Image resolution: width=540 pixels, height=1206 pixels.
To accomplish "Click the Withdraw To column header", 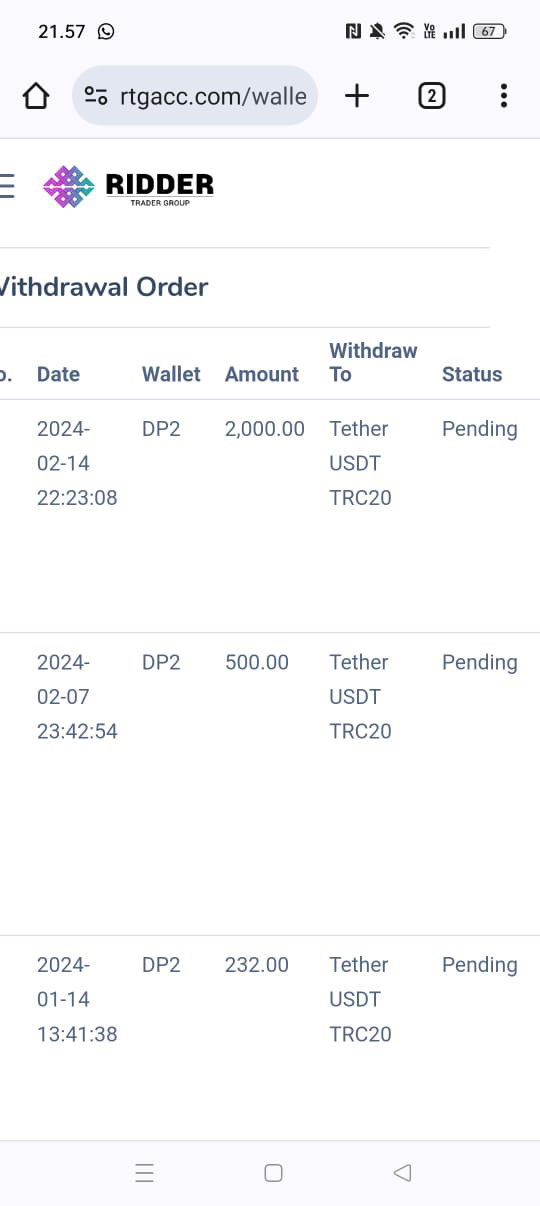I will [x=373, y=362].
